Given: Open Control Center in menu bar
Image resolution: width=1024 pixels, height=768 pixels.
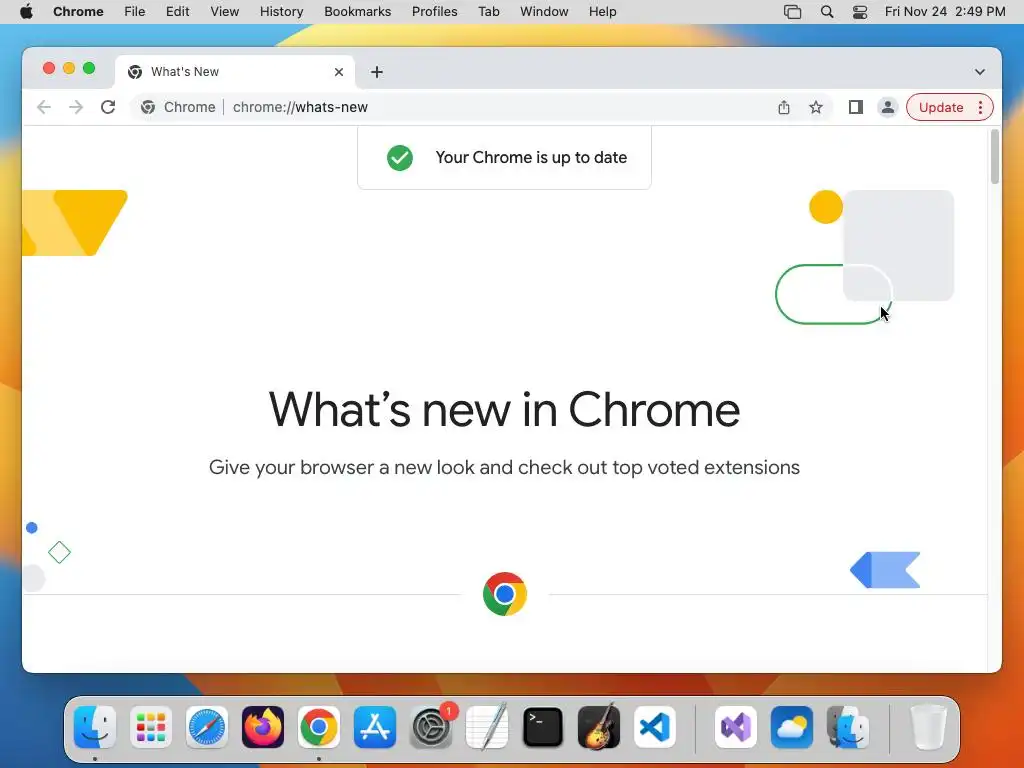Looking at the screenshot, I should [x=860, y=12].
